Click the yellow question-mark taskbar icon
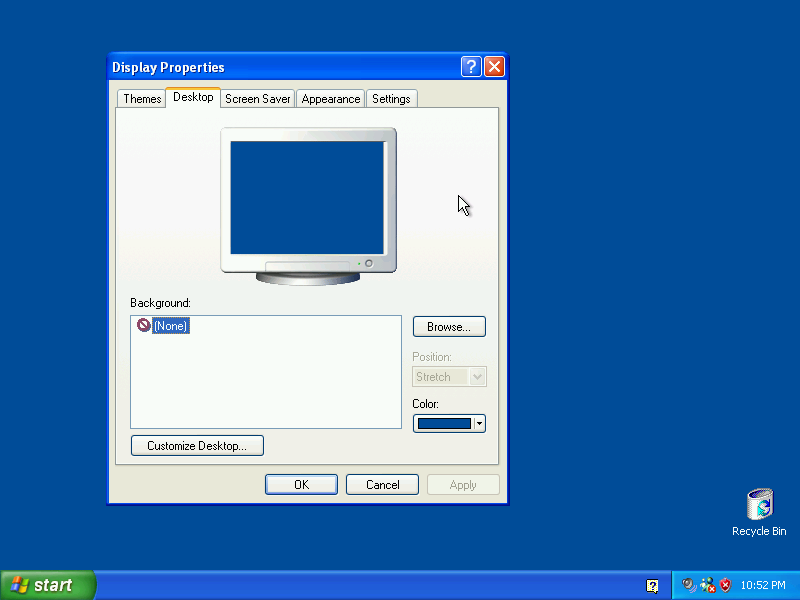 point(652,586)
